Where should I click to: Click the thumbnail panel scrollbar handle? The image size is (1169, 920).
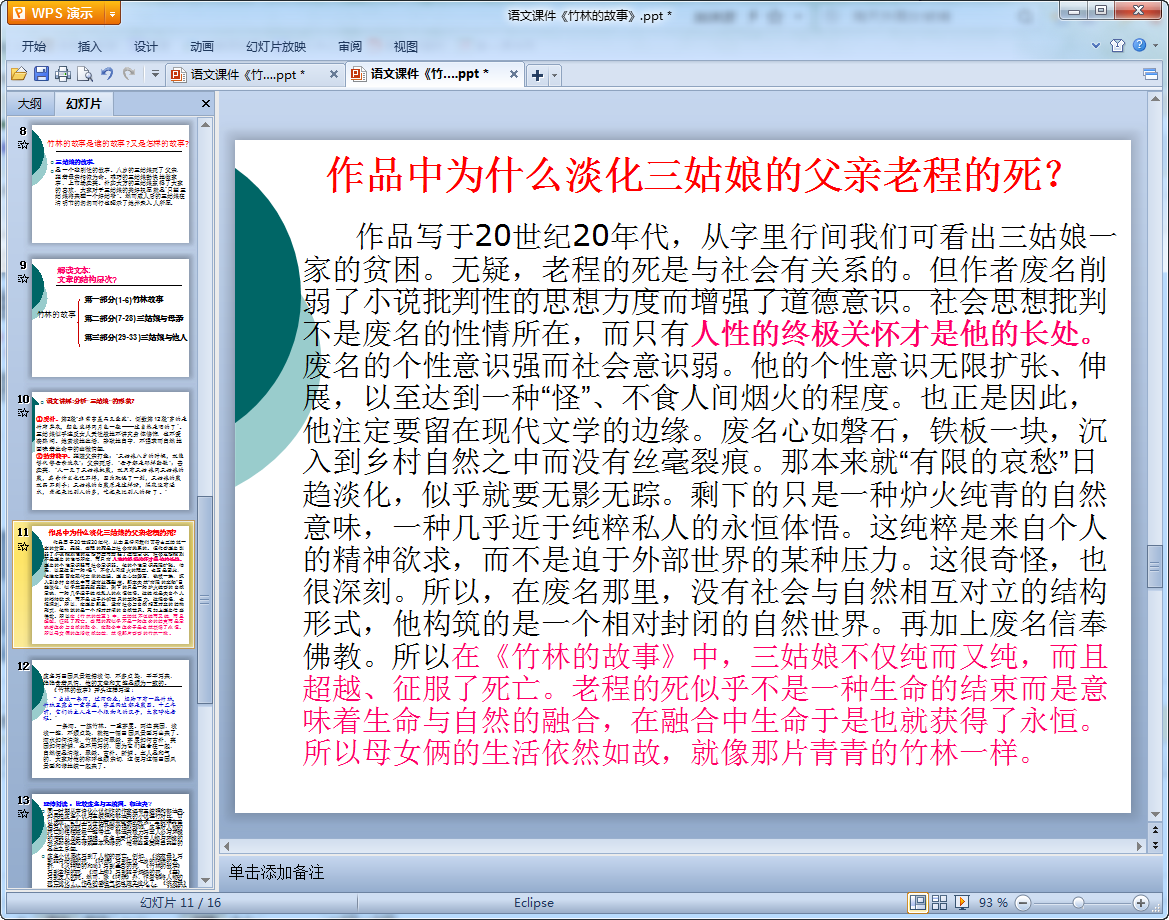[x=206, y=600]
